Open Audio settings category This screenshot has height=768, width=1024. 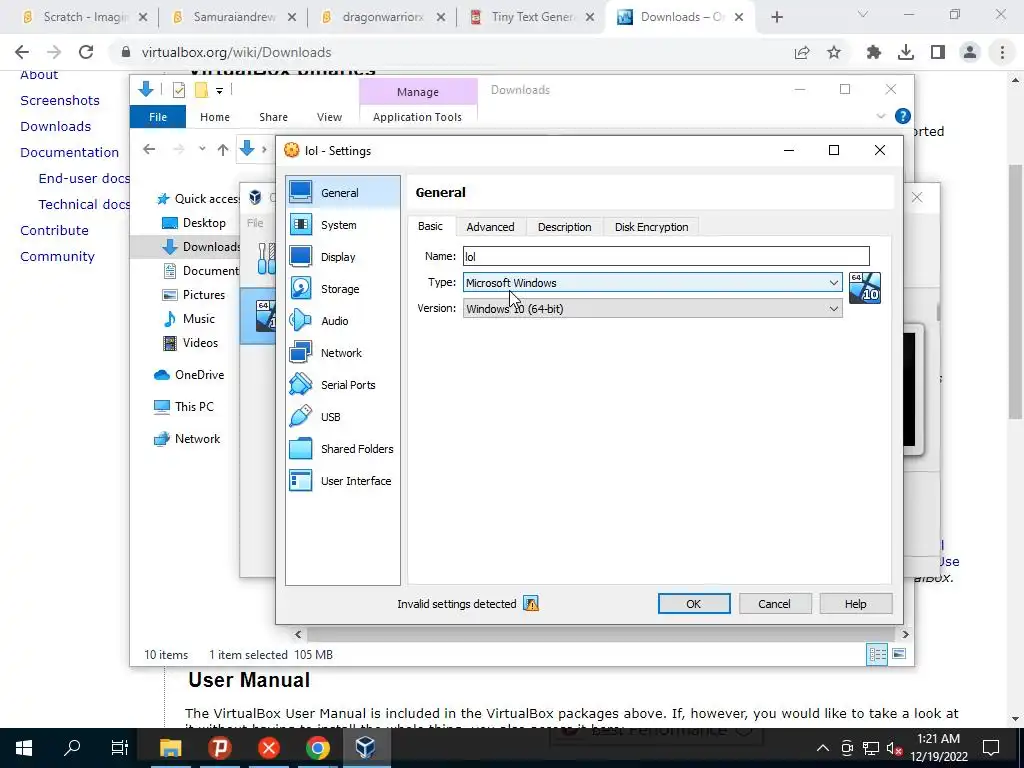[x=342, y=321]
